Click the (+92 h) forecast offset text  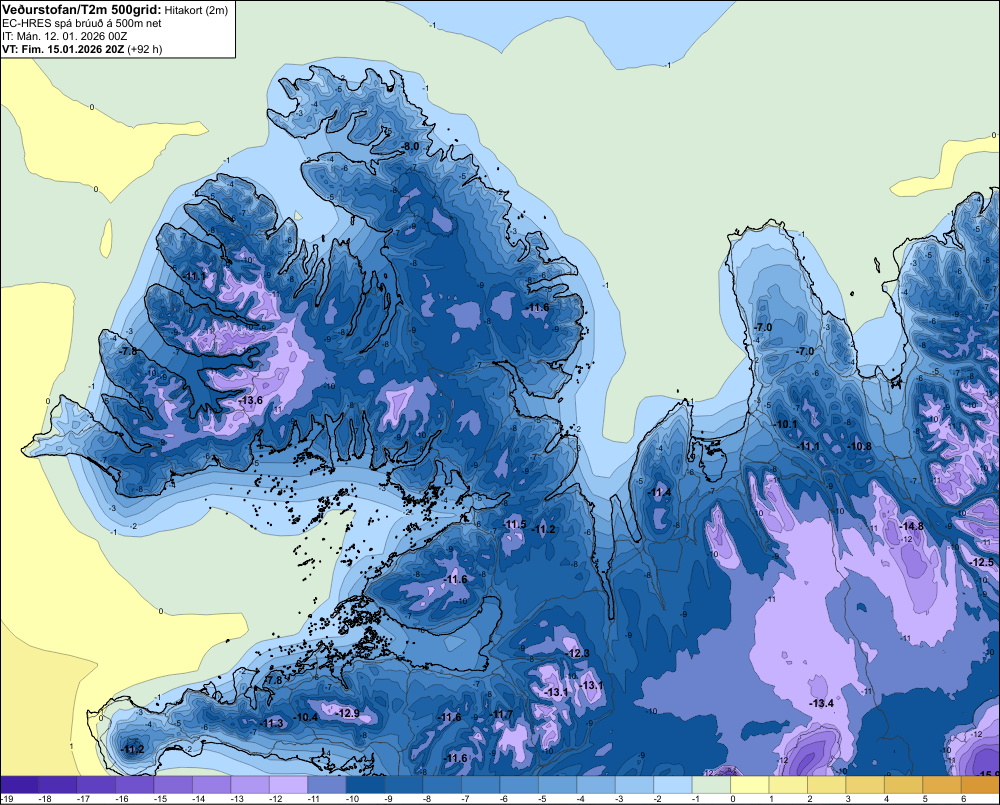pyautogui.click(x=145, y=49)
